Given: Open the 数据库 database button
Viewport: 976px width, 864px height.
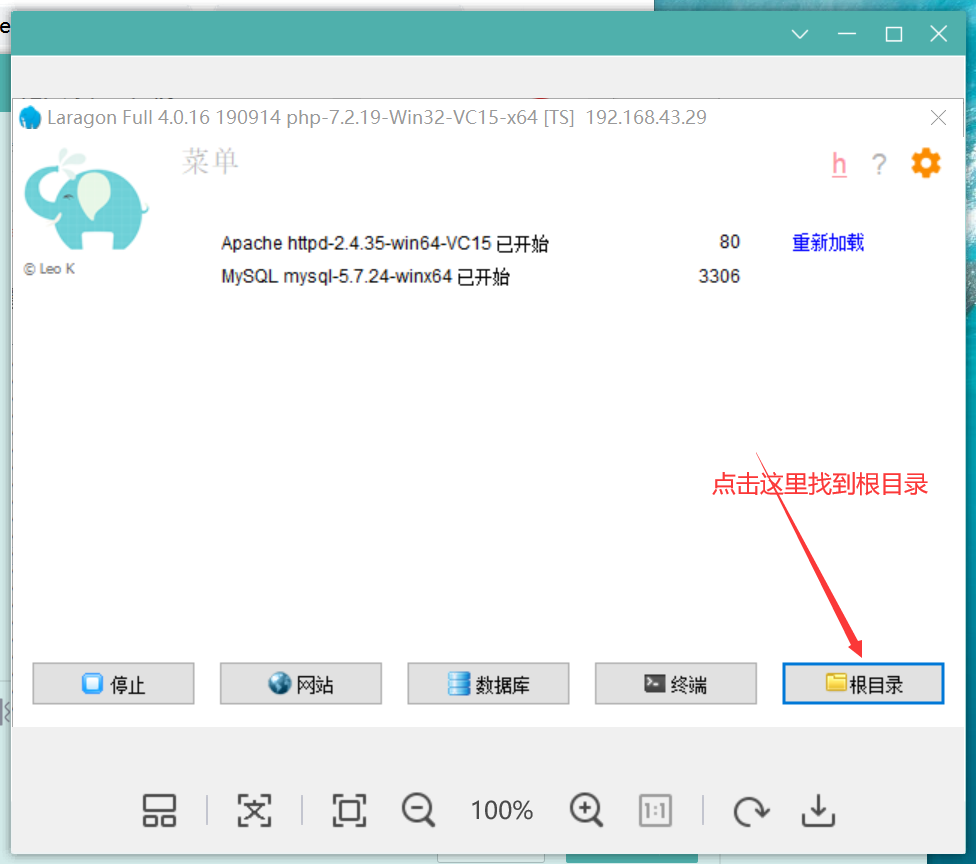Looking at the screenshot, I should [488, 683].
